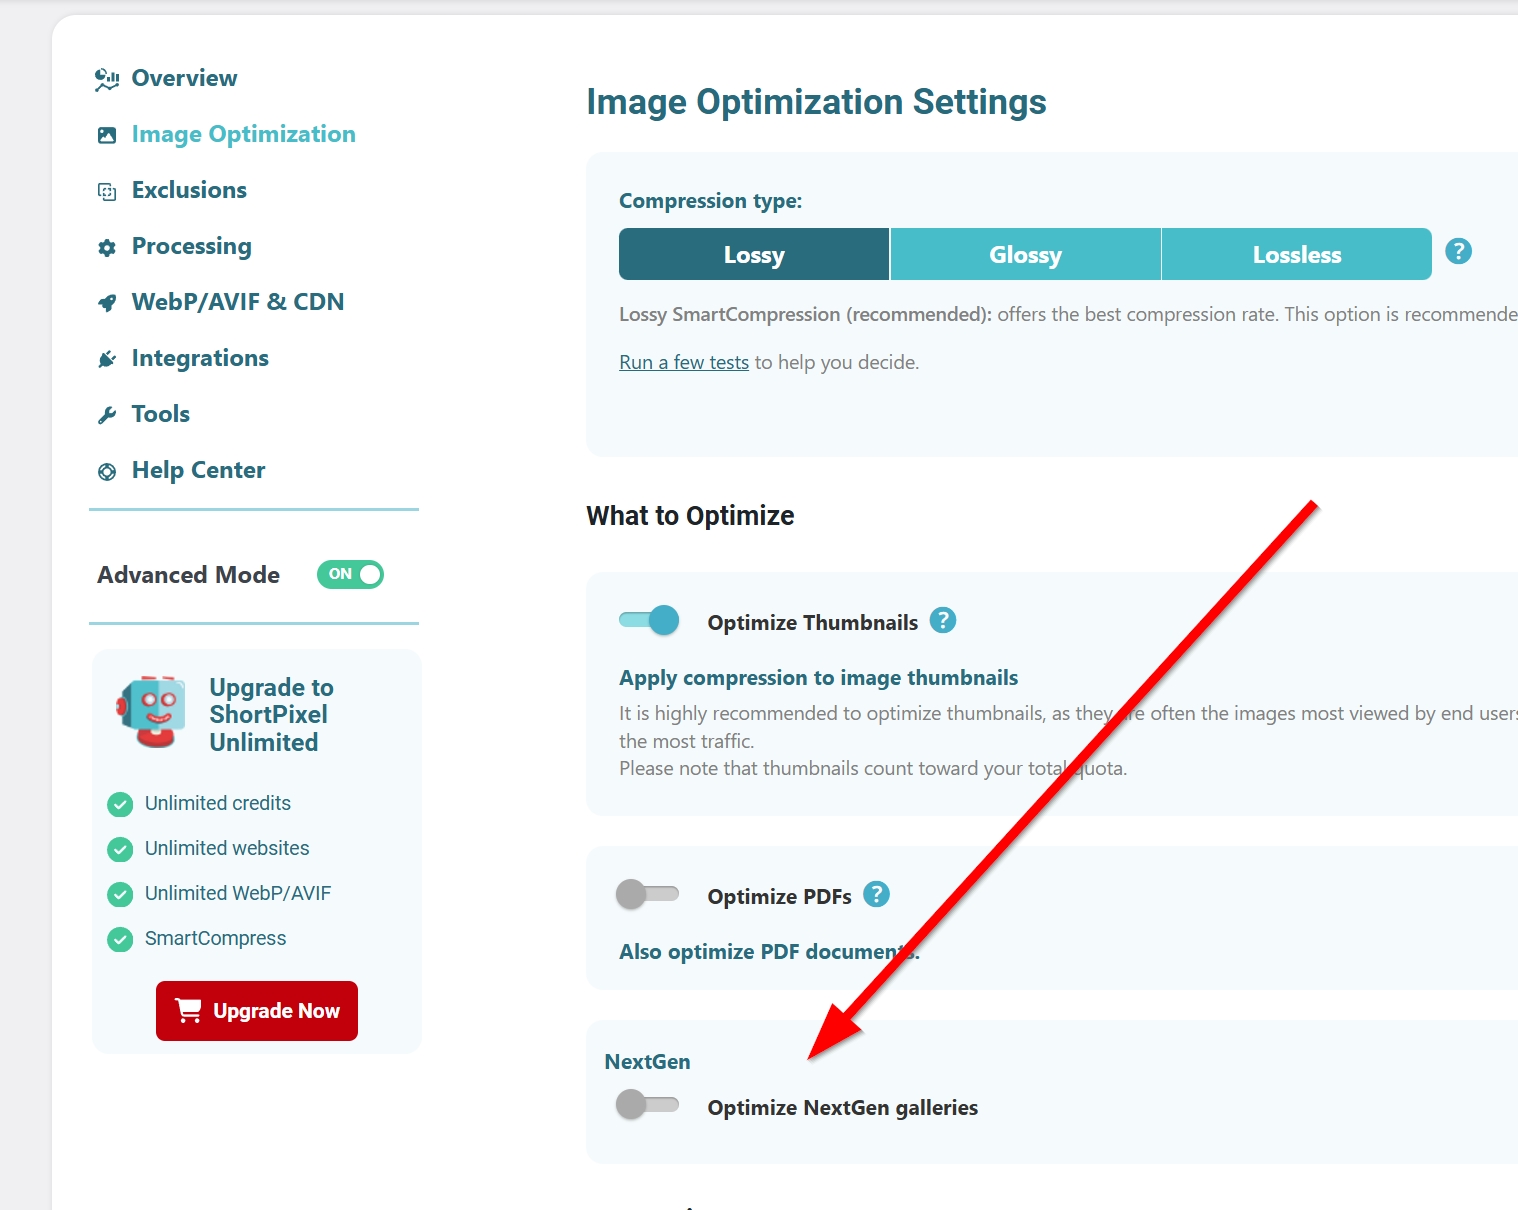Viewport: 1518px width, 1210px height.
Task: Click the ShortPixel robot mascot
Action: [150, 710]
